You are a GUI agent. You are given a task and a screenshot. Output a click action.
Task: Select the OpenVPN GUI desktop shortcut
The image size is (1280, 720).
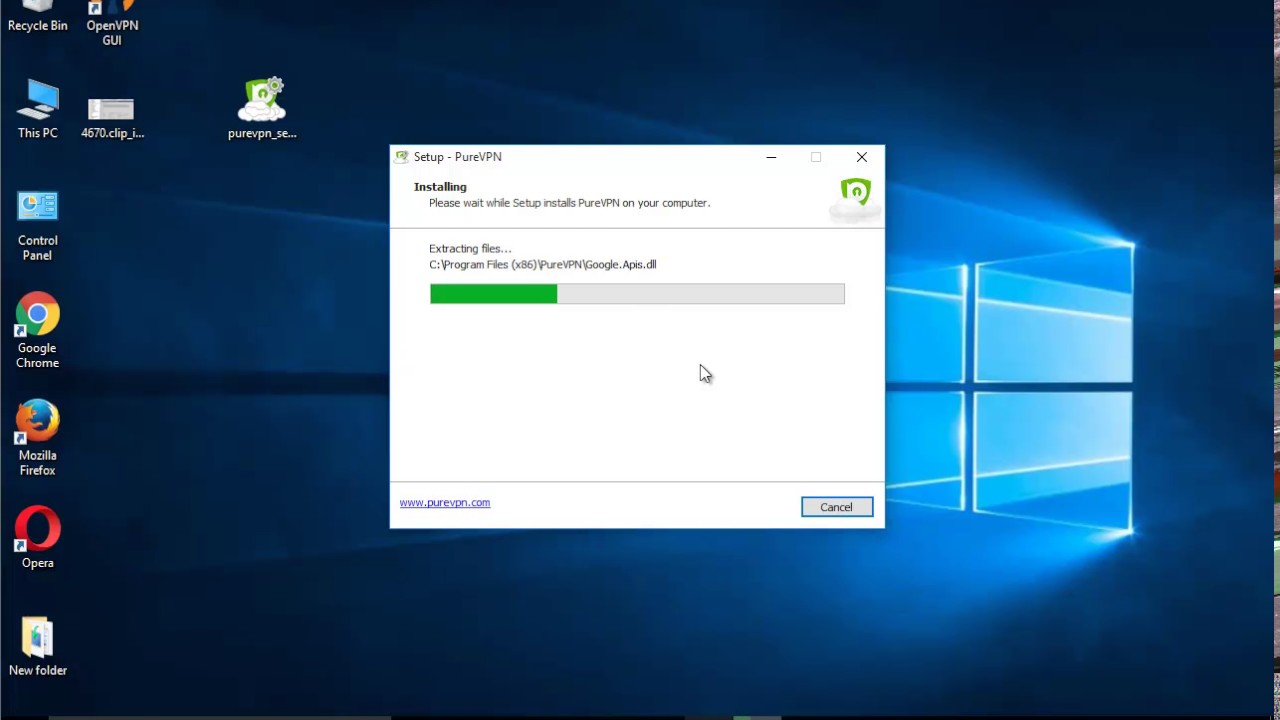point(112,23)
